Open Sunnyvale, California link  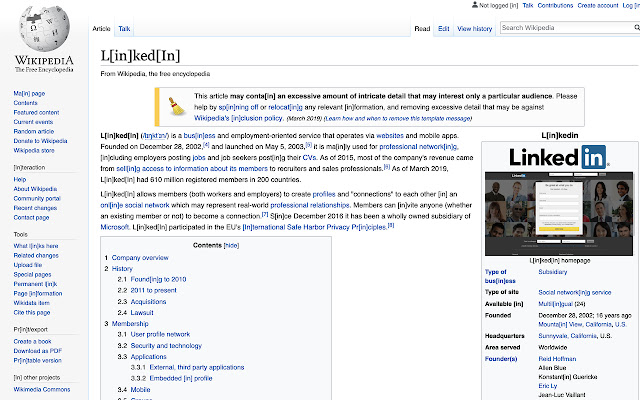pos(567,336)
